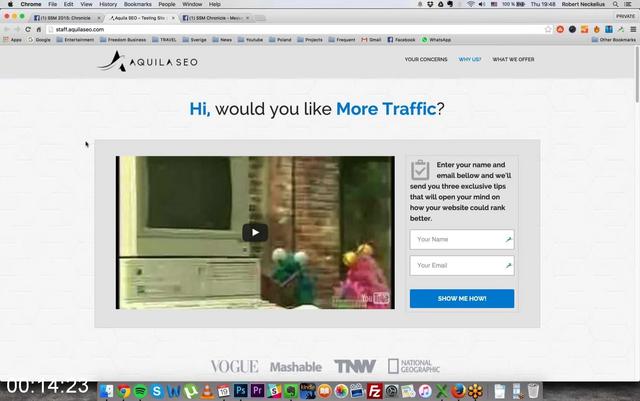The width and height of the screenshot is (640, 401).
Task: Open Skype from the Dock
Action: (x=157, y=391)
